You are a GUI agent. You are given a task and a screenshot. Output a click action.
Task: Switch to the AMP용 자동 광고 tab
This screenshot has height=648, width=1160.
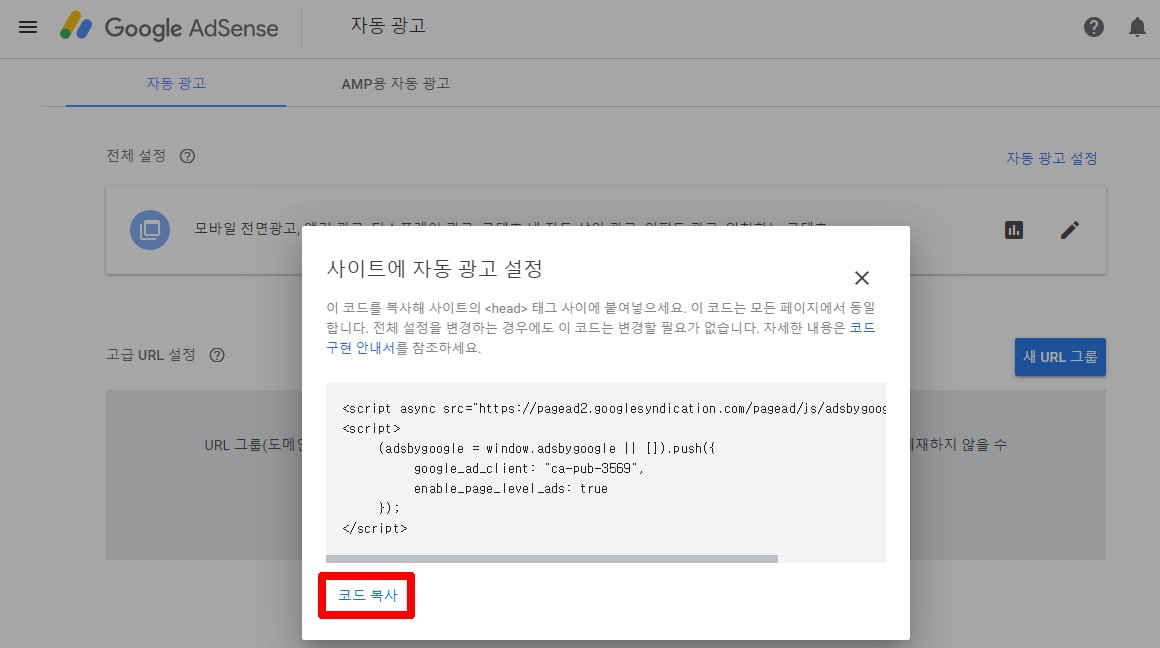[396, 84]
